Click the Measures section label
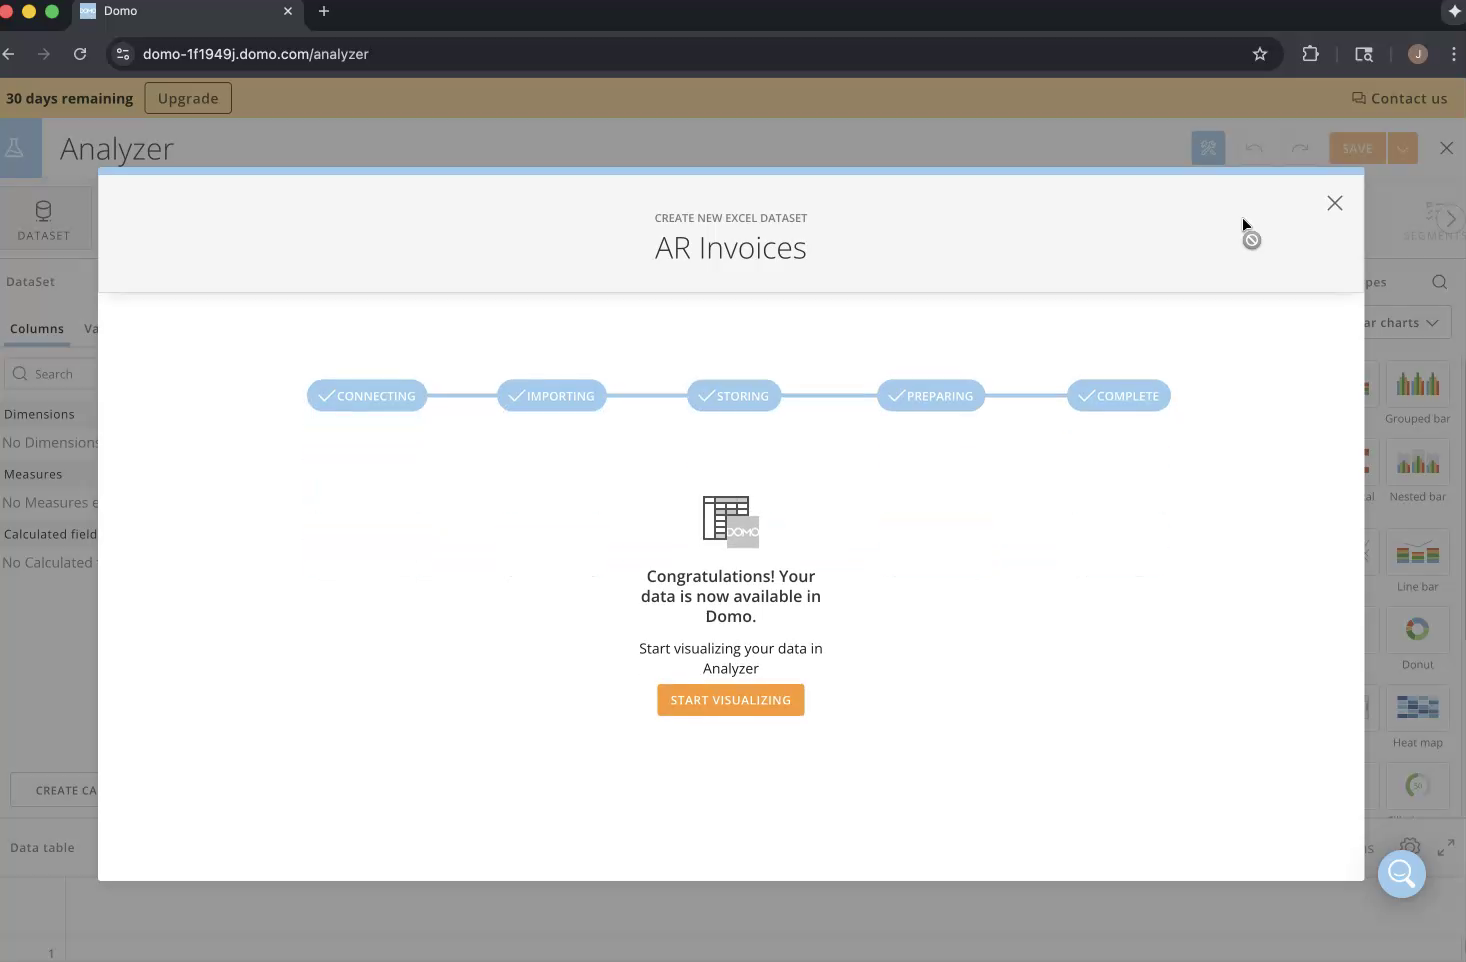The width and height of the screenshot is (1466, 962). [33, 474]
